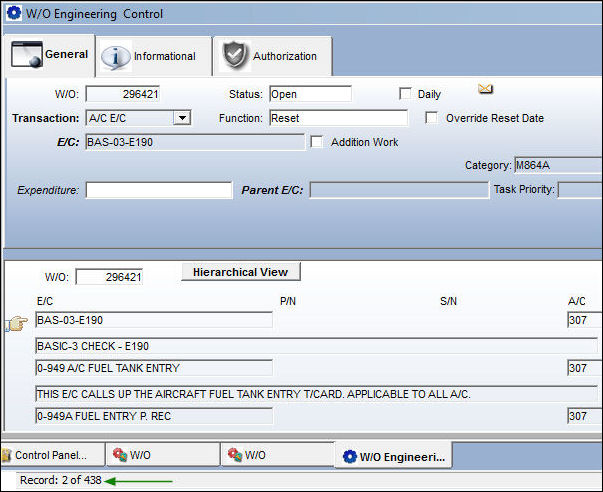Click the first W/O window tab icon
Screen dimensions: 603x492
pyautogui.click(x=120, y=455)
